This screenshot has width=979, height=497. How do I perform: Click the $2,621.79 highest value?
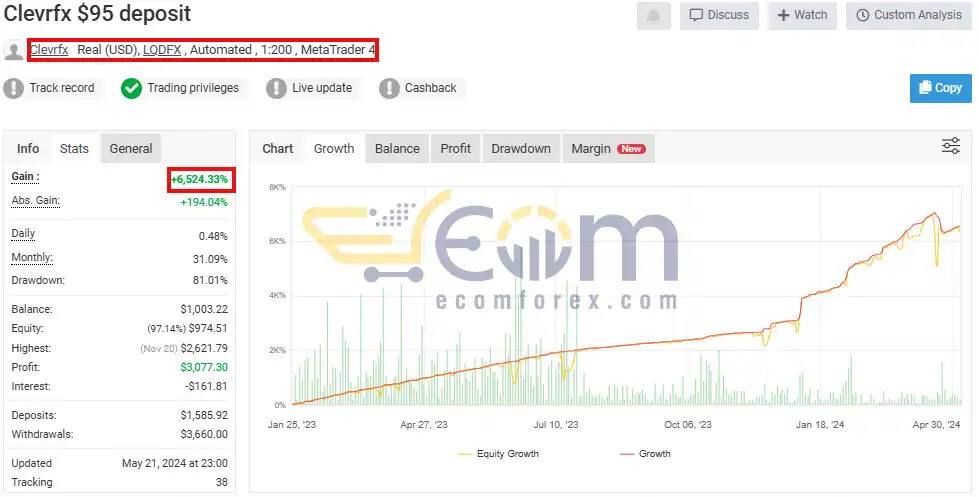click(x=204, y=348)
